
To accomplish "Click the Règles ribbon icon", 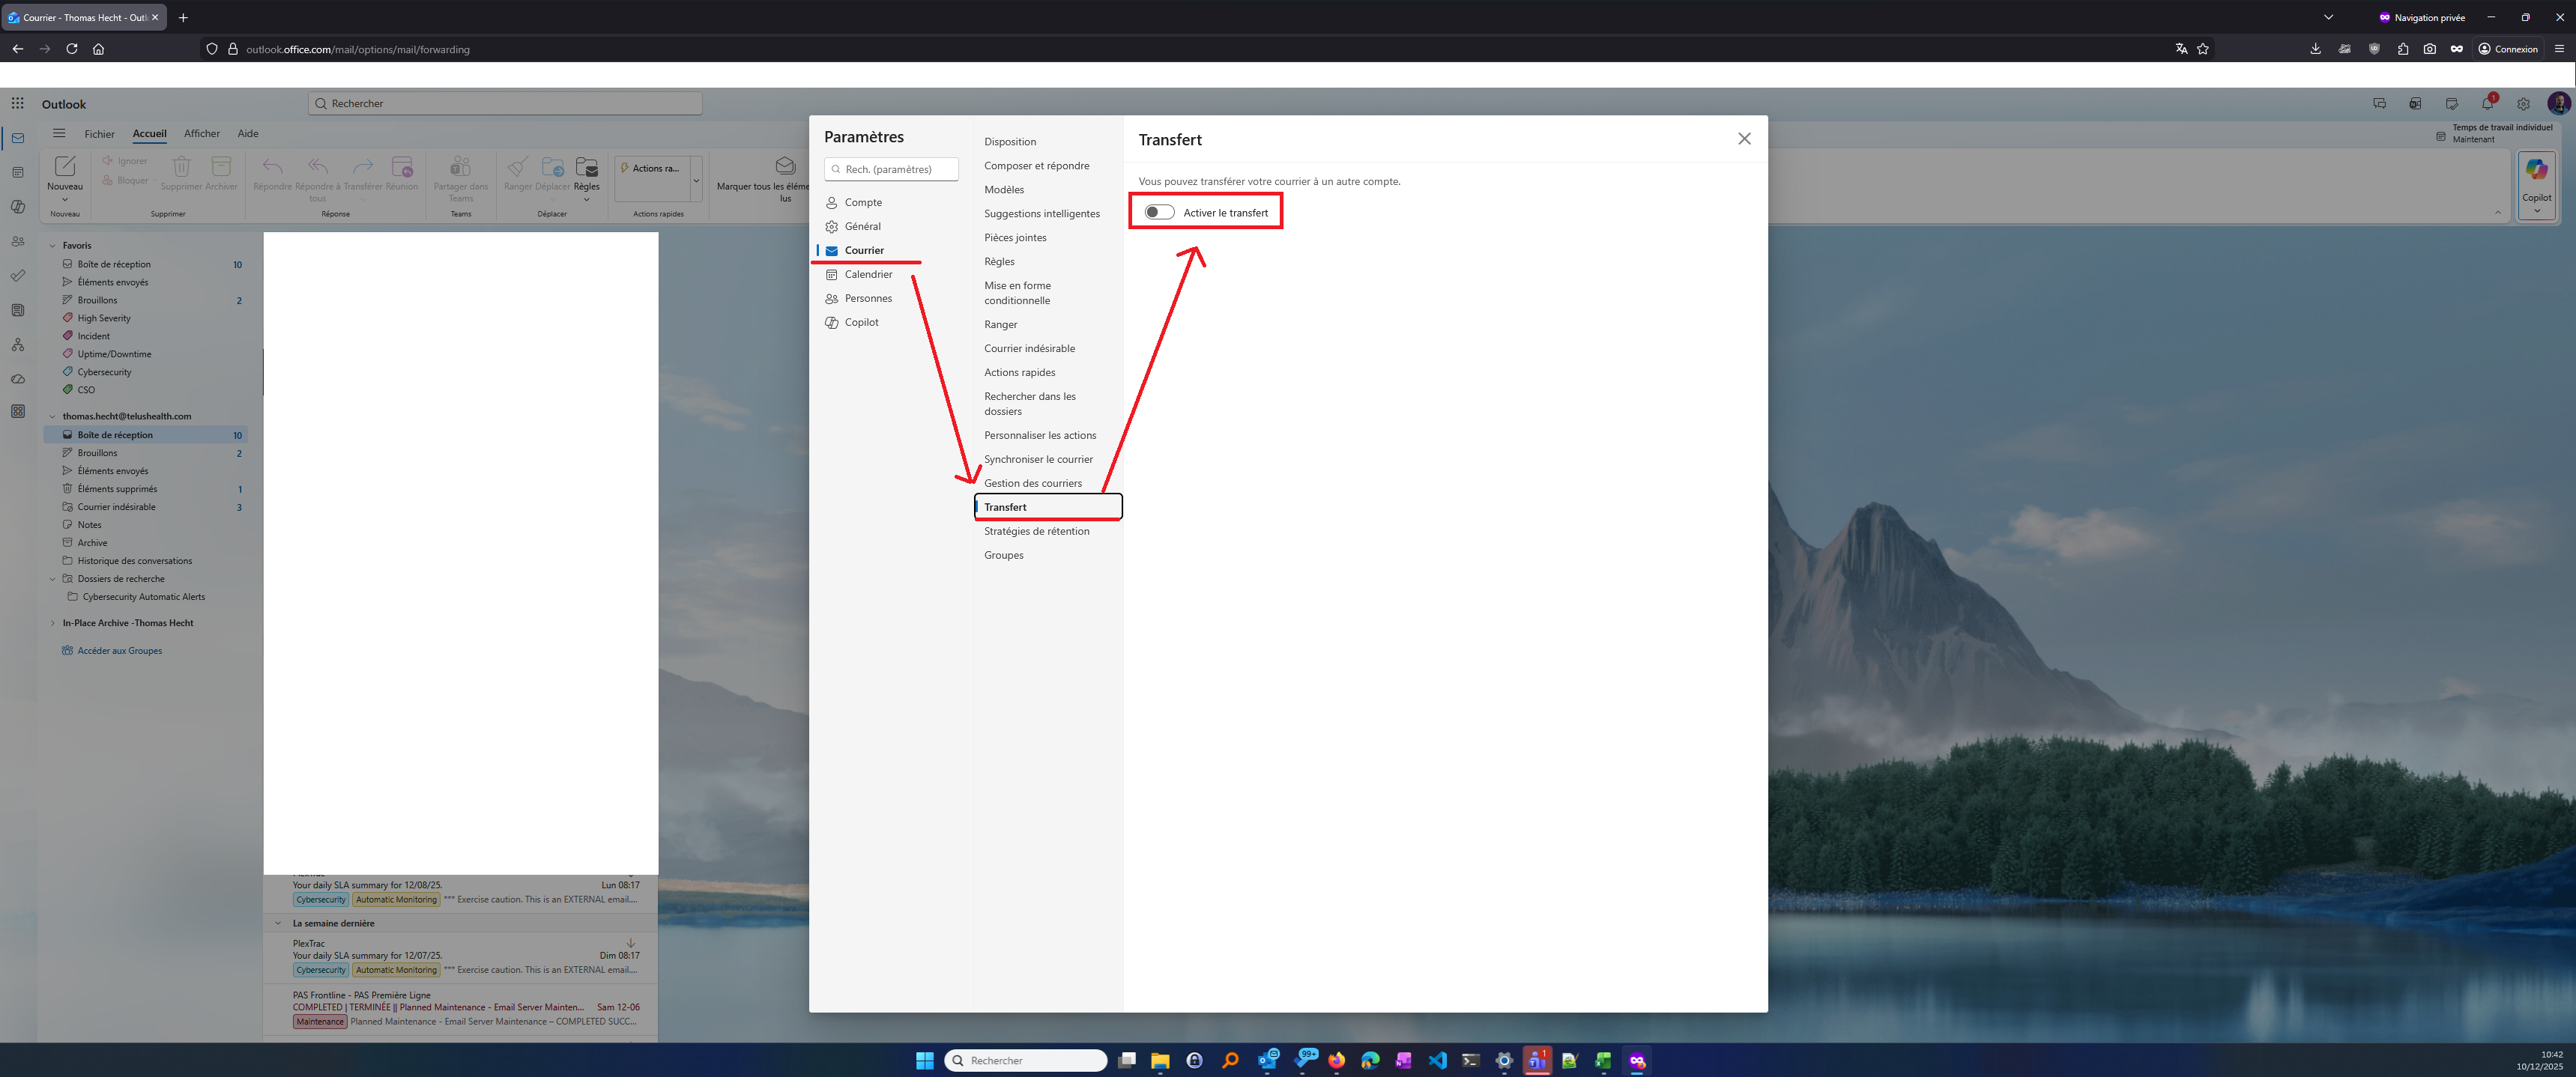I will 587,168.
